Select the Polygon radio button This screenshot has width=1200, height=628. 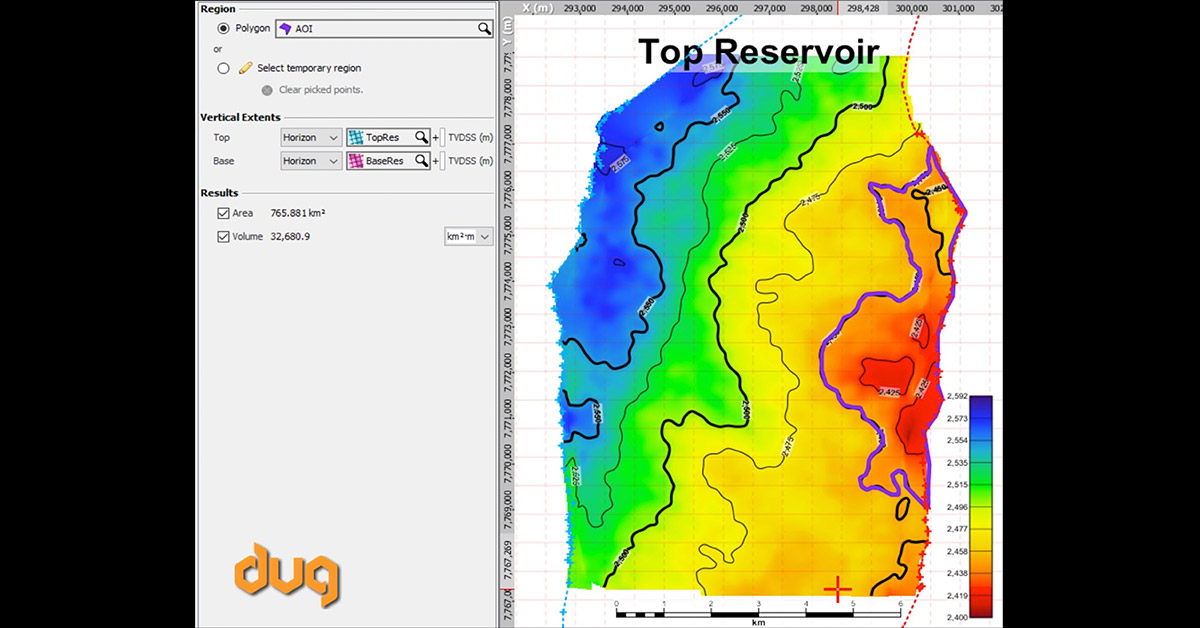click(223, 29)
